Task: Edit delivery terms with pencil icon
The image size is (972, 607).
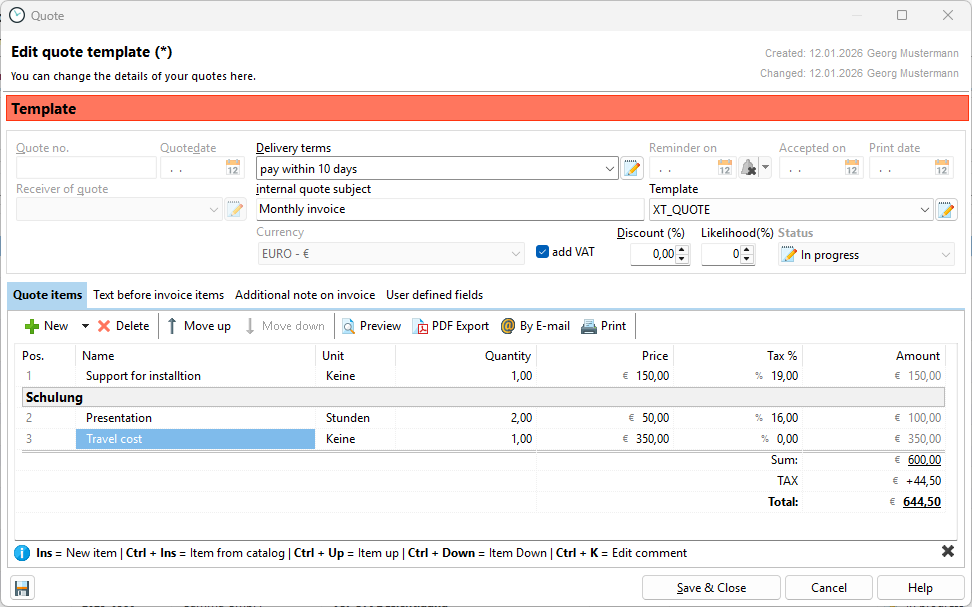Action: pyautogui.click(x=632, y=168)
